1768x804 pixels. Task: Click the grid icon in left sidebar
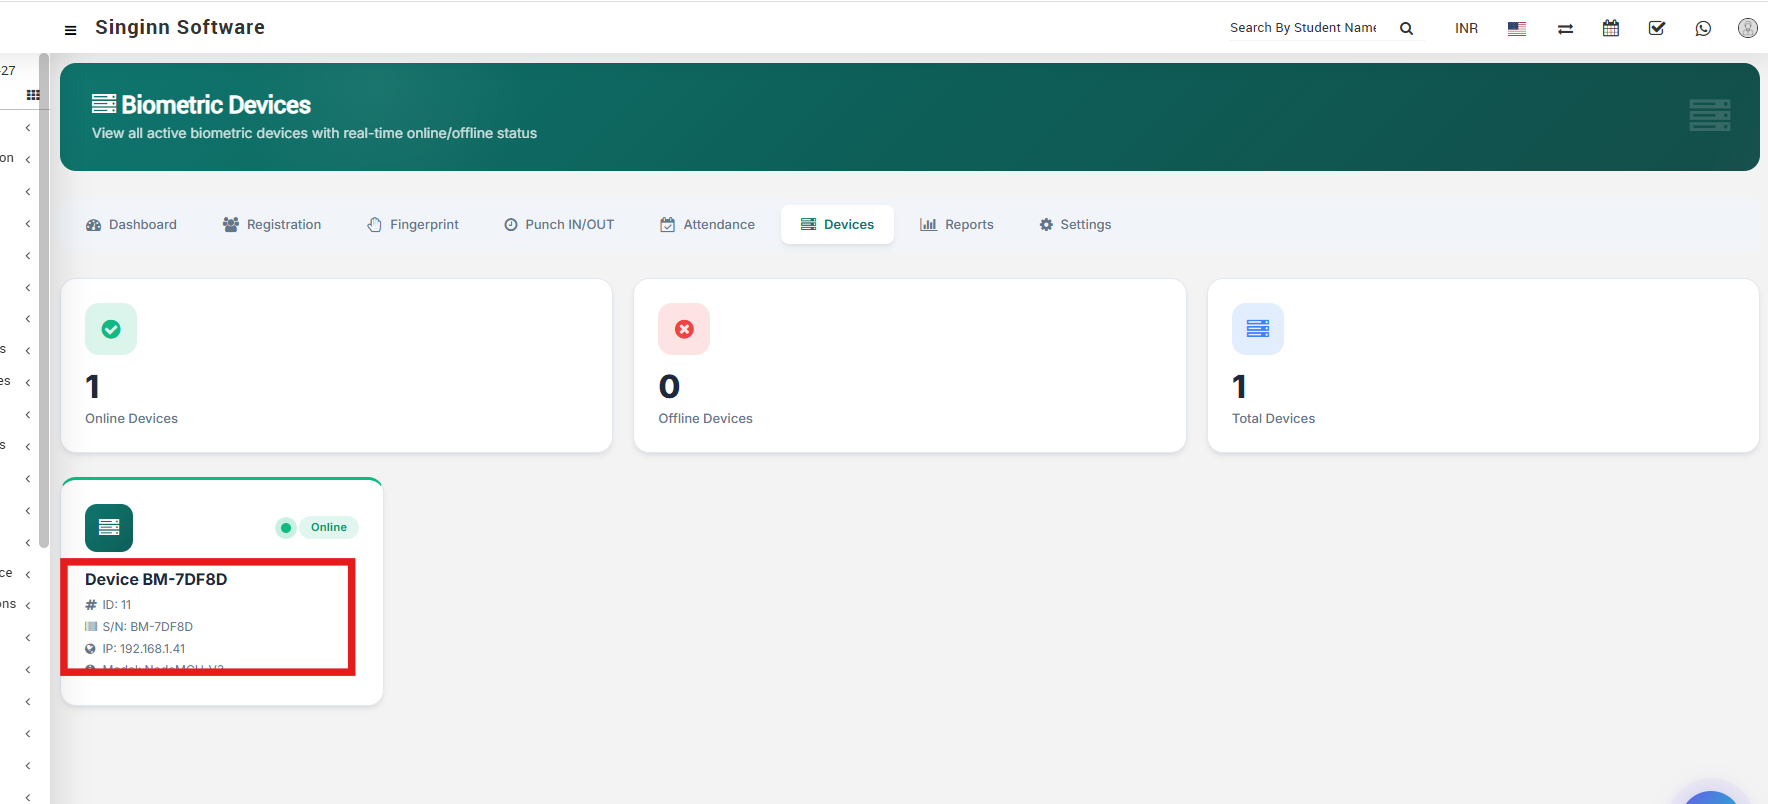coord(33,95)
